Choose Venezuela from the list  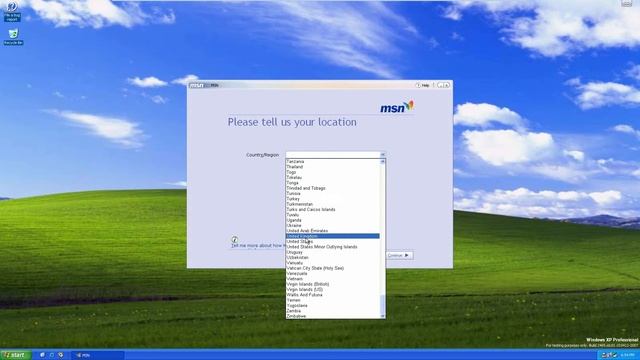pos(333,273)
